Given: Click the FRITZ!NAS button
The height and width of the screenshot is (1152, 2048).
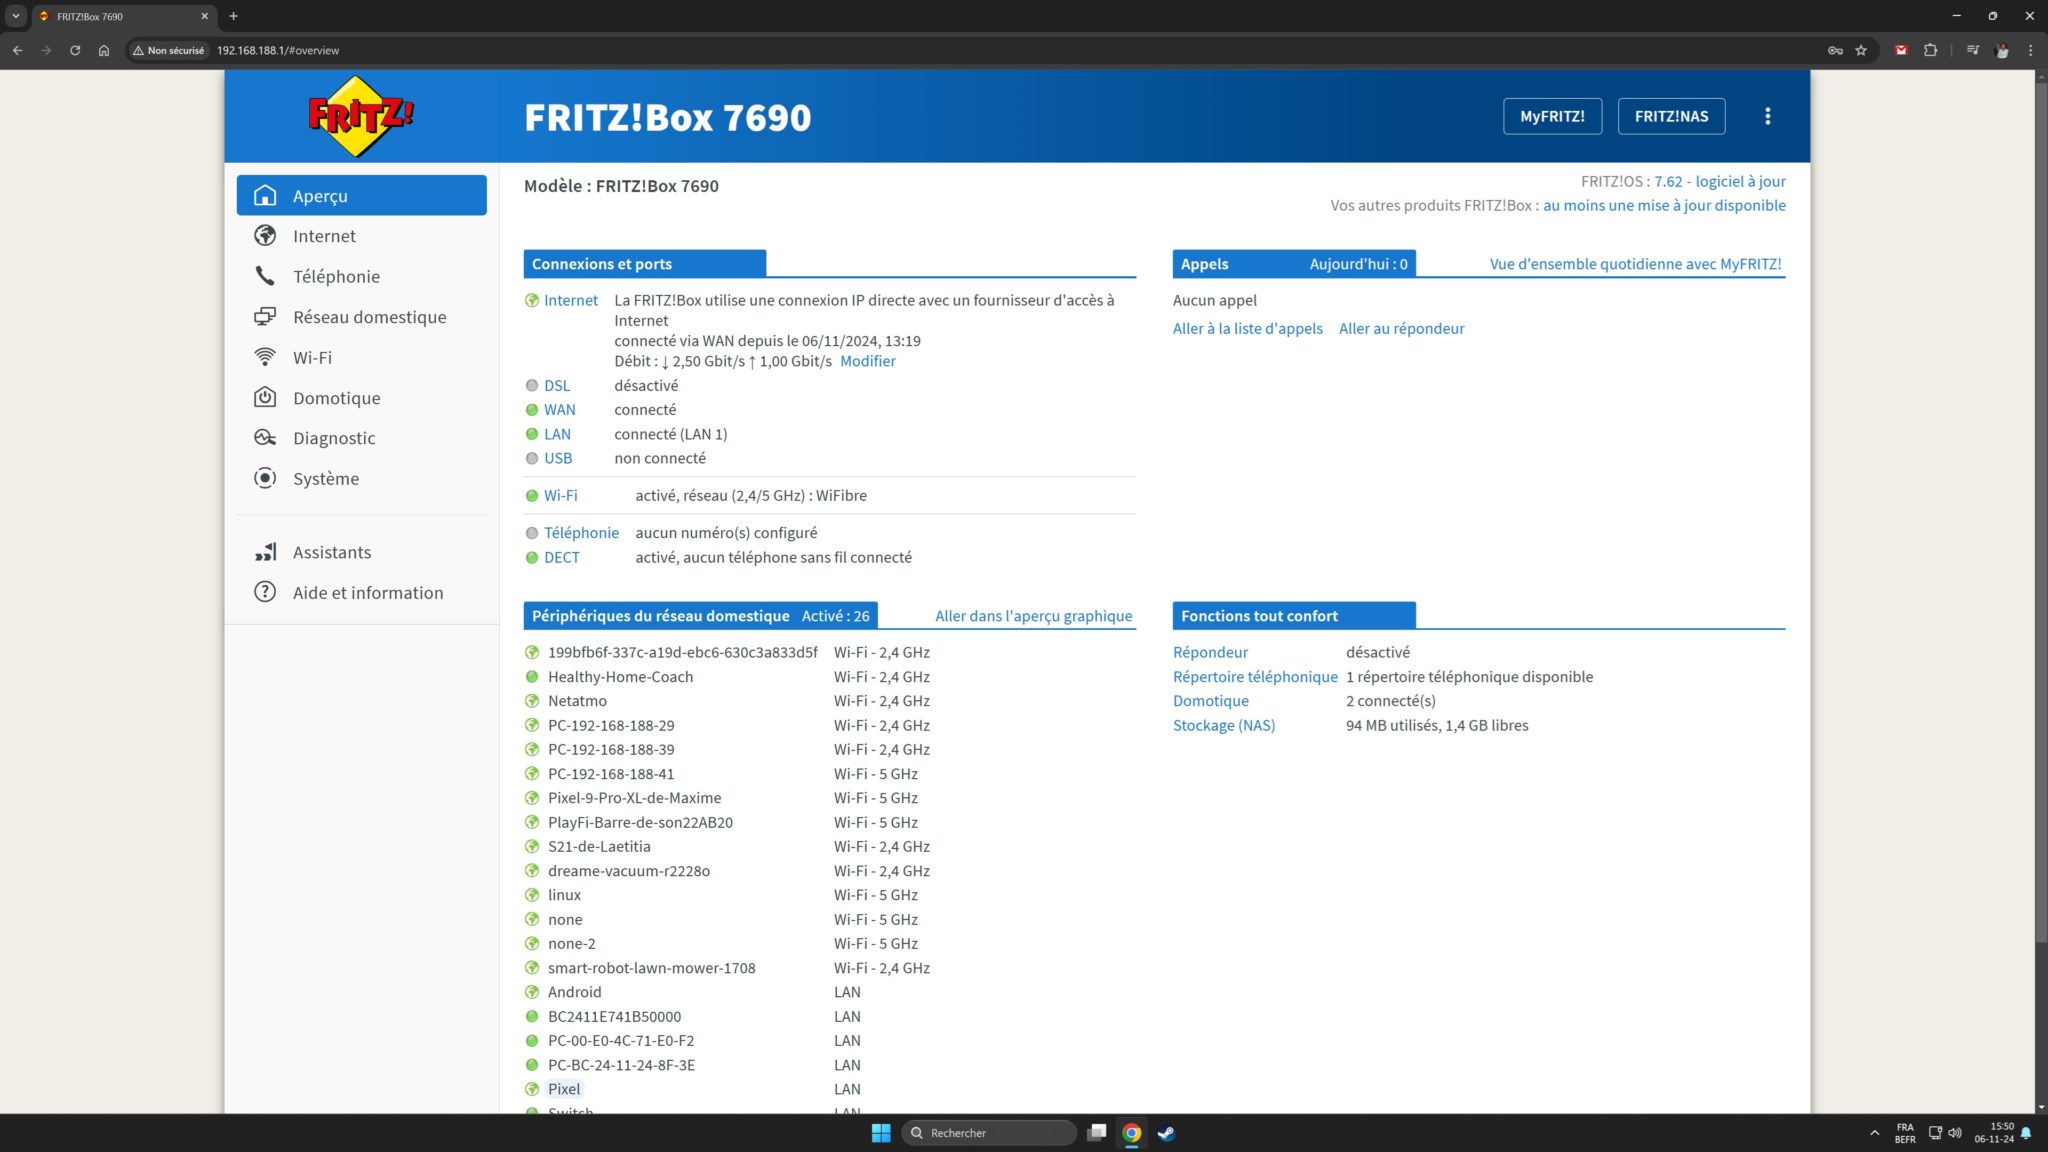Looking at the screenshot, I should tap(1671, 116).
